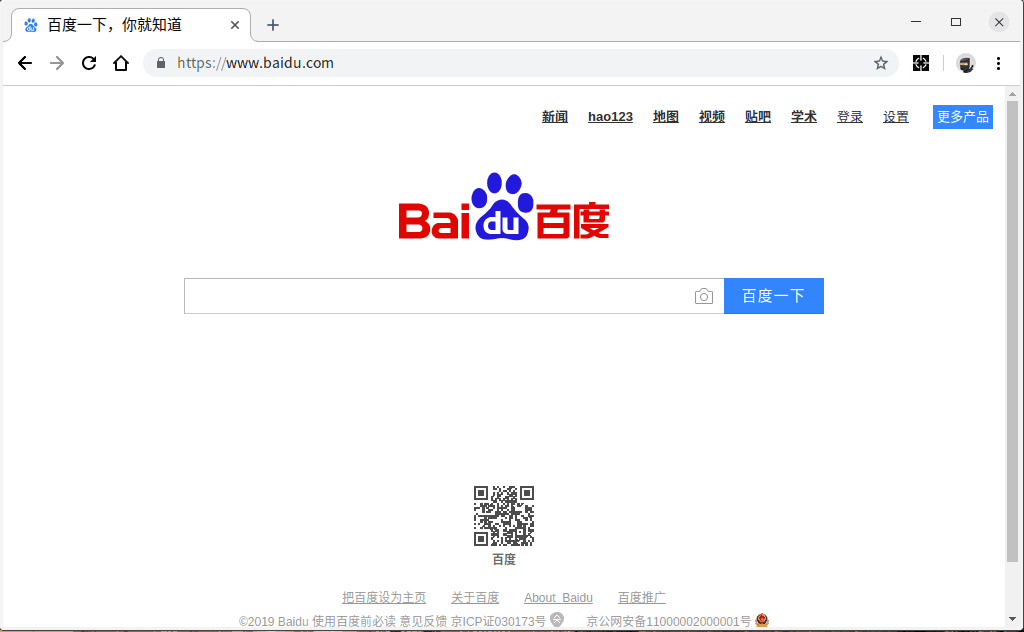
Task: Click the browser forward arrow
Action: [57, 63]
